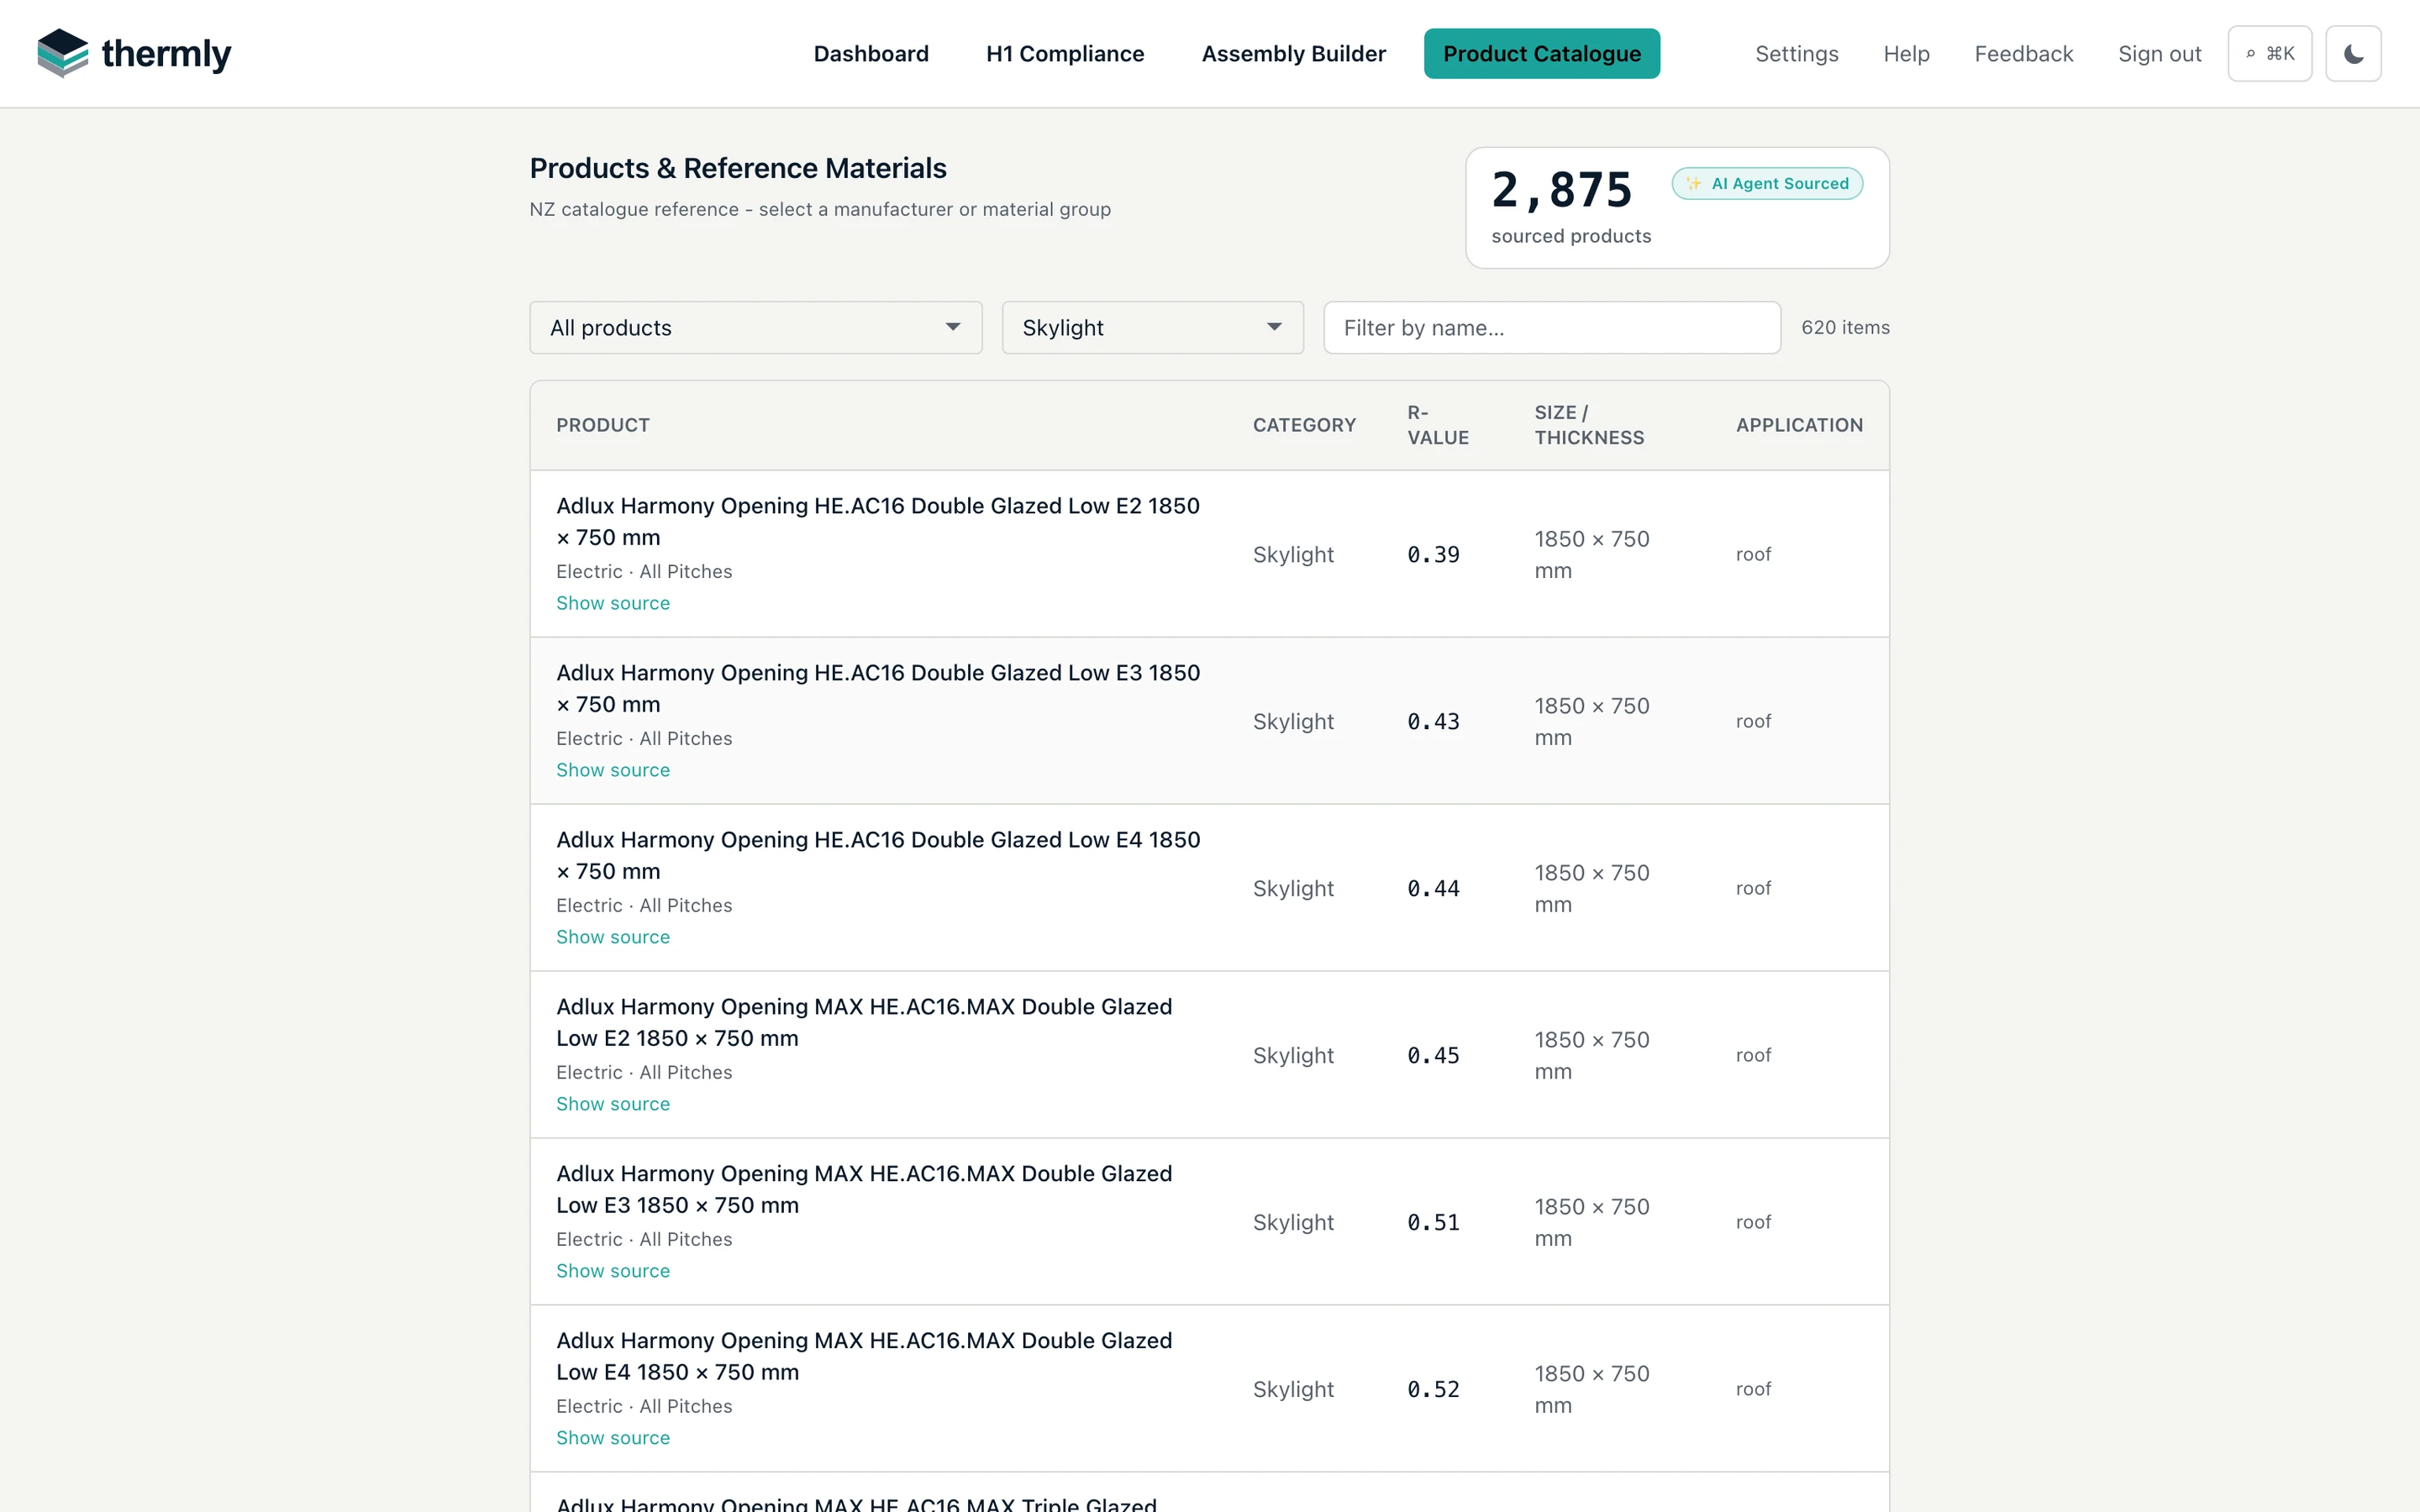Click the CATEGORY column header
This screenshot has width=2420, height=1512.
pyautogui.click(x=1304, y=425)
